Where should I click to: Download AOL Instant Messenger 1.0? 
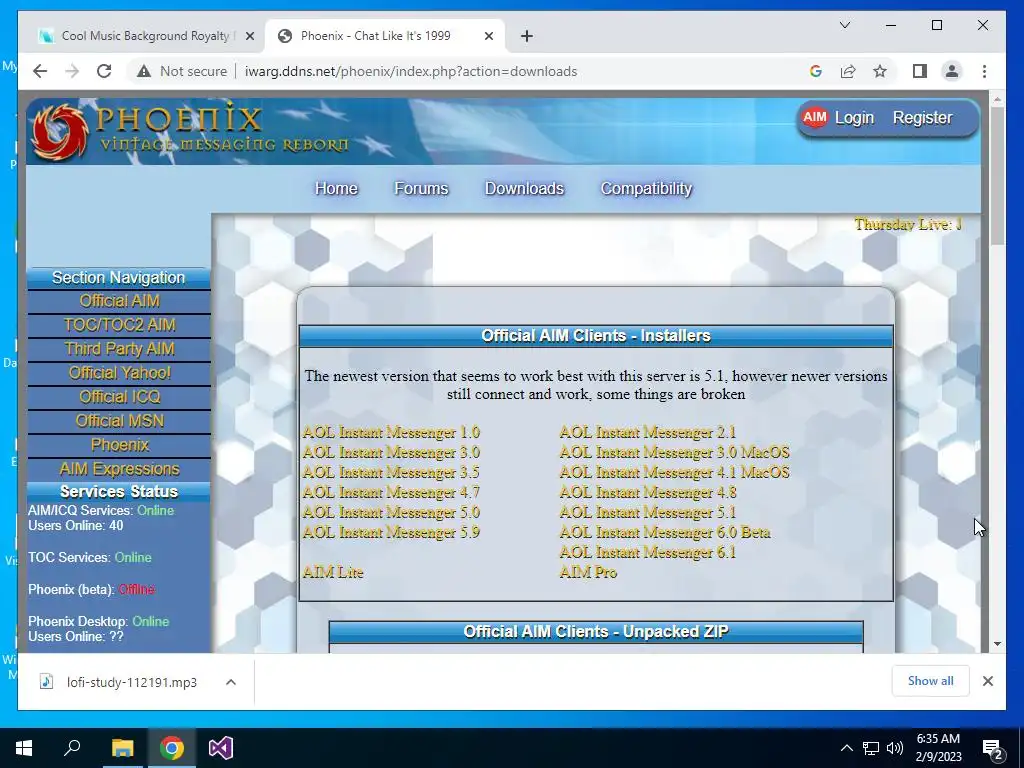click(391, 432)
